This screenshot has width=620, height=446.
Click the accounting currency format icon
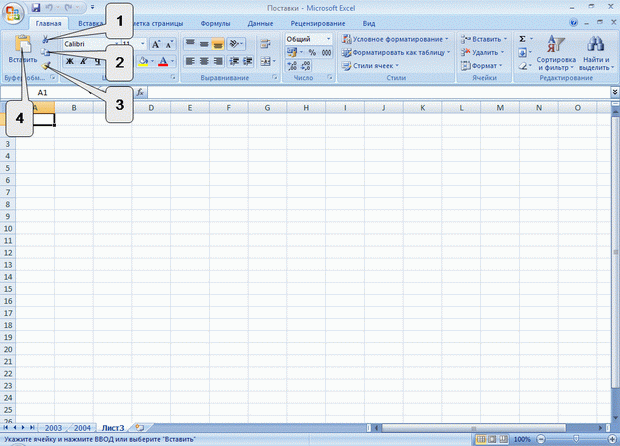tap(292, 52)
